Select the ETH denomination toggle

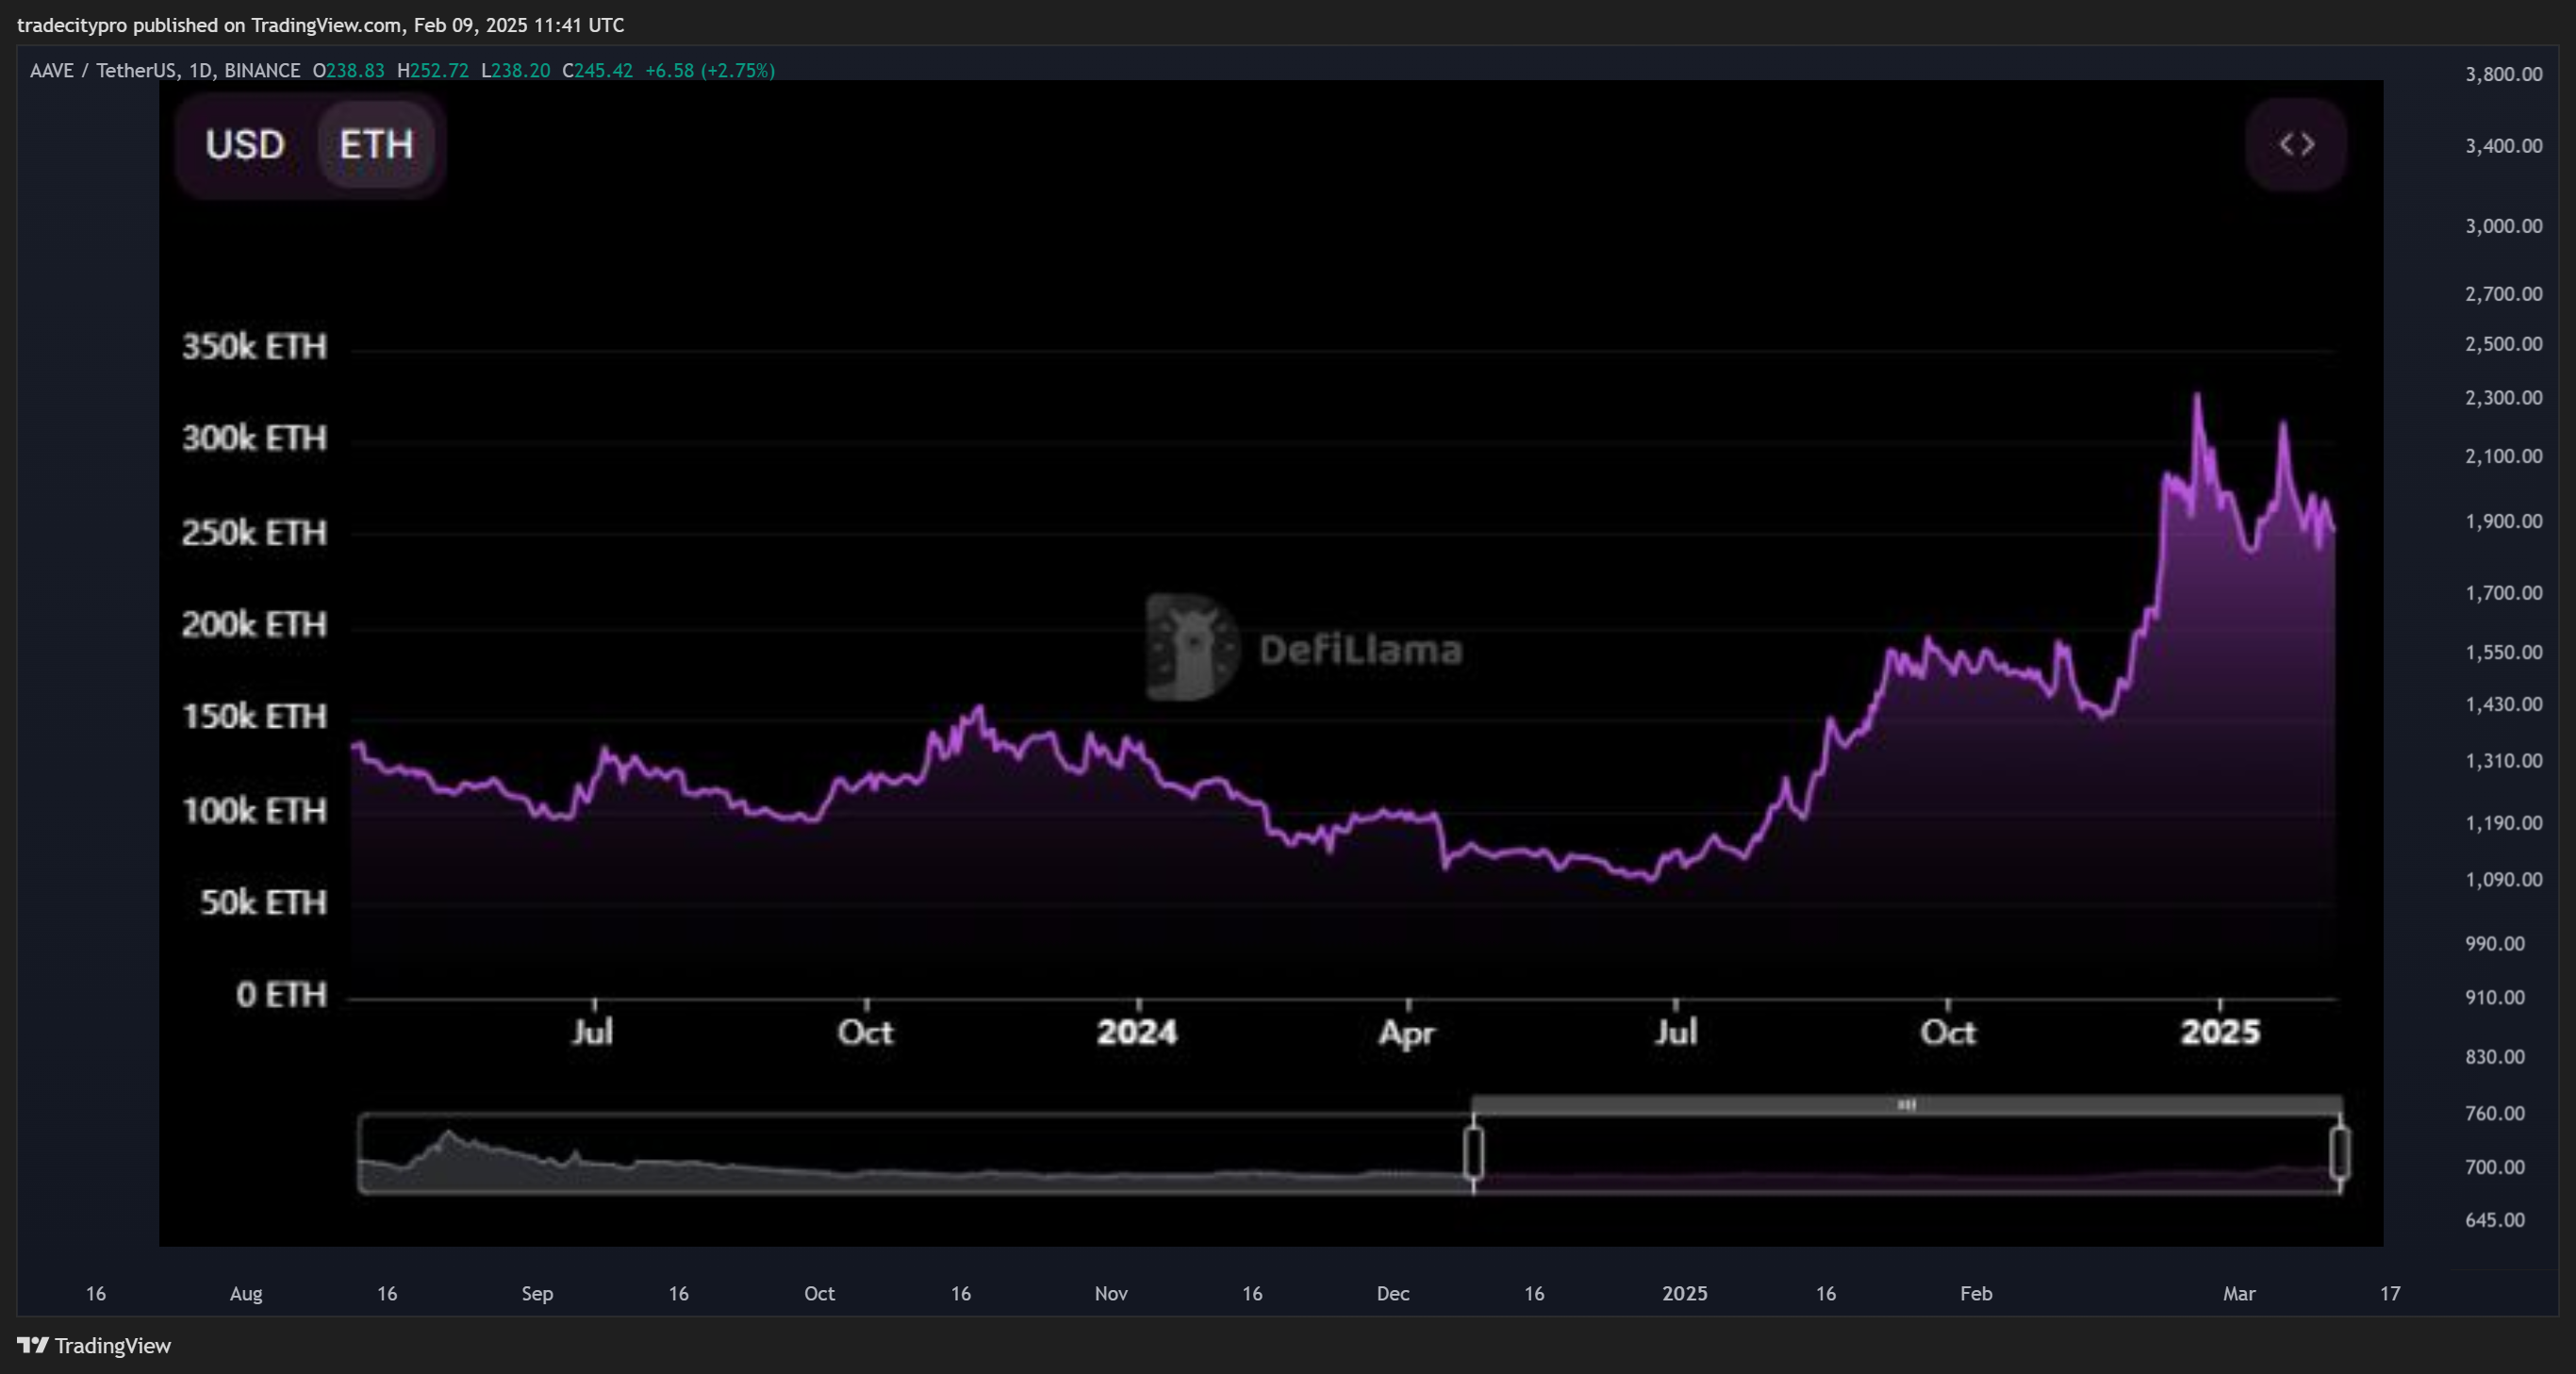376,145
